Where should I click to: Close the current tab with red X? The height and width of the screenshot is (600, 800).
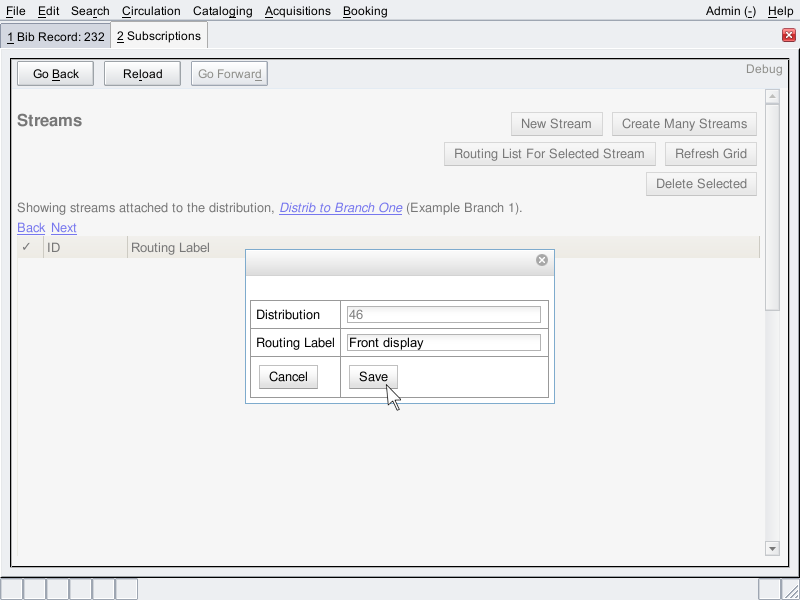click(x=788, y=35)
